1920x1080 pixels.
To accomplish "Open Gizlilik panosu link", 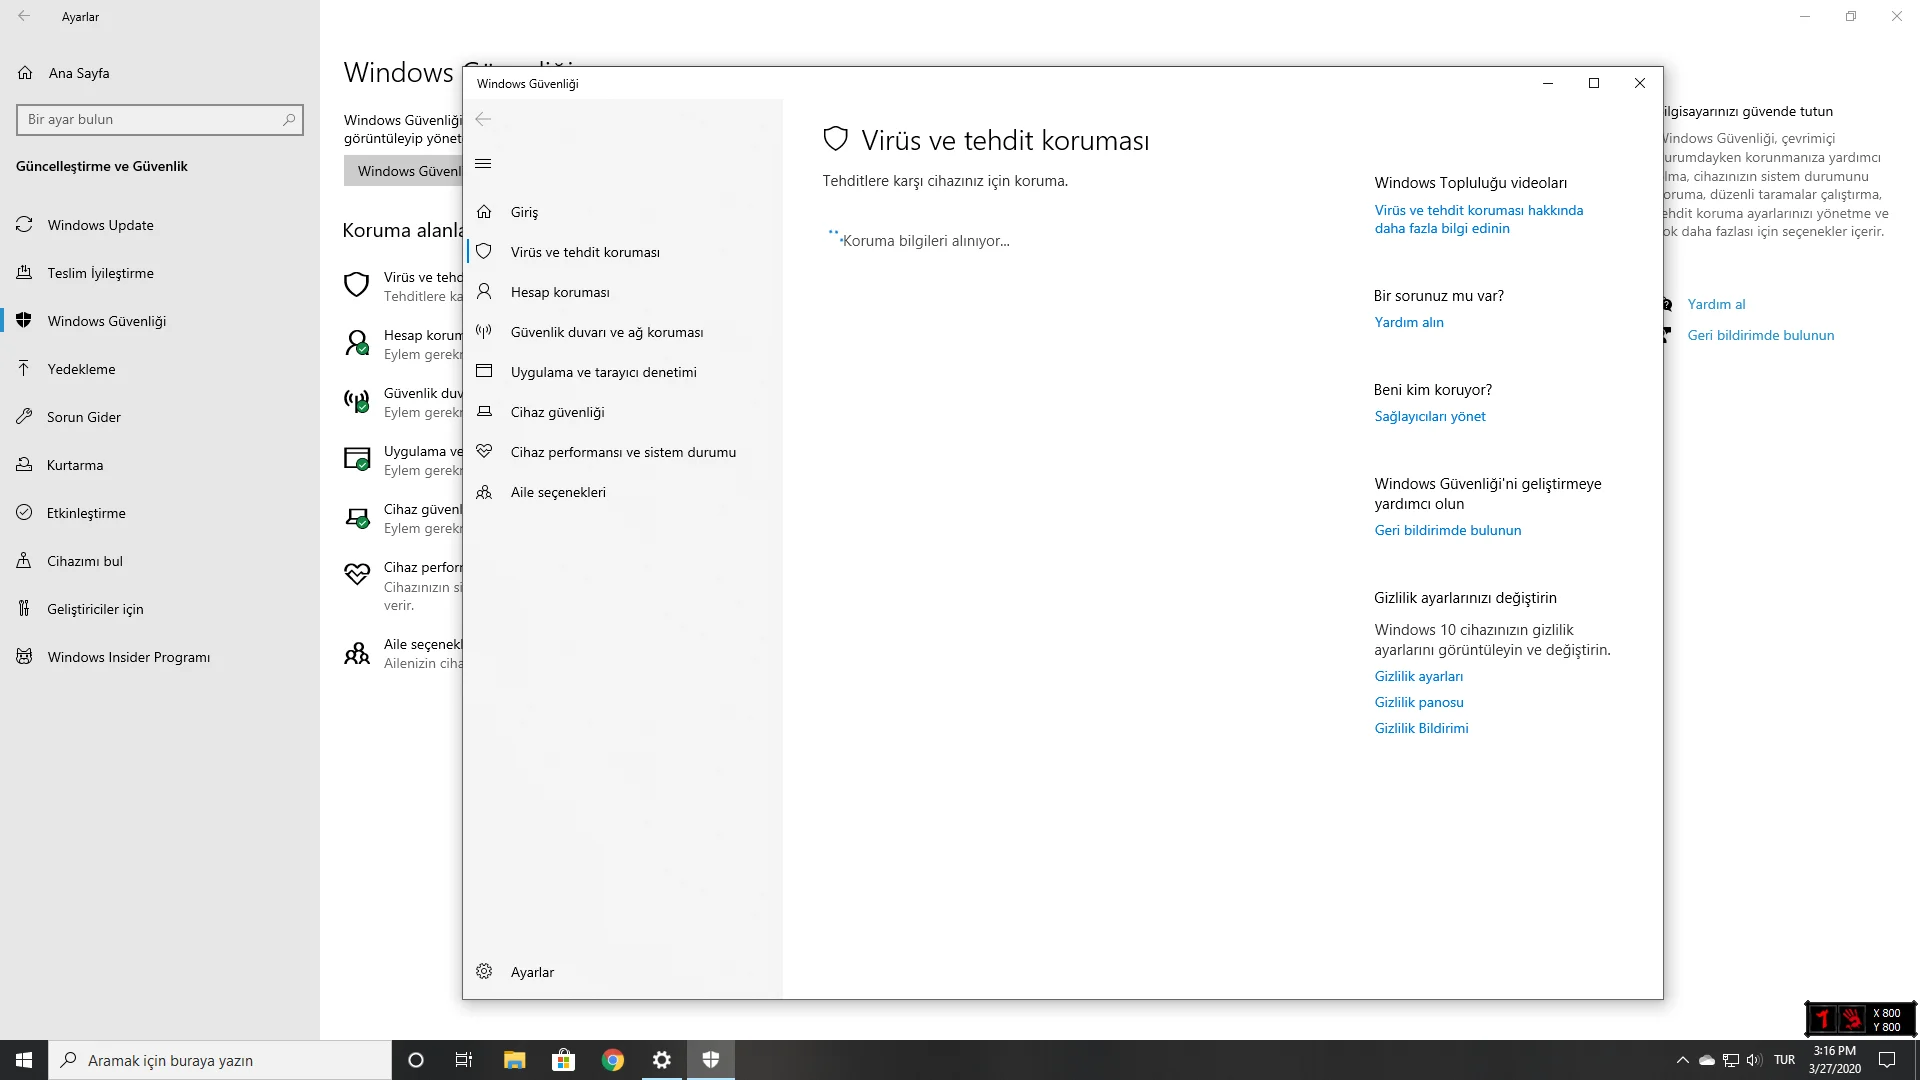I will pyautogui.click(x=1418, y=702).
